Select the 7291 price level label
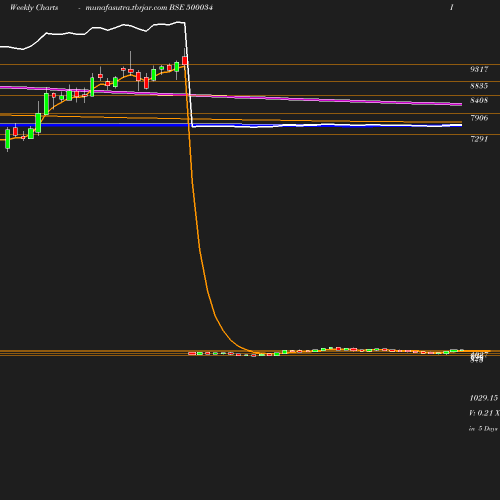 [x=479, y=139]
